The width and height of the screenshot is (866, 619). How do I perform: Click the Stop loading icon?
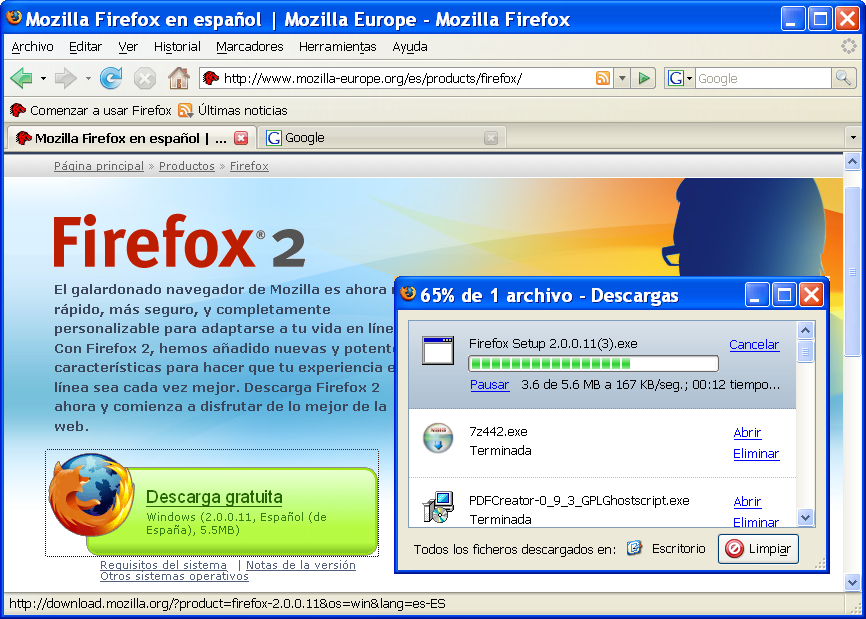tap(145, 78)
